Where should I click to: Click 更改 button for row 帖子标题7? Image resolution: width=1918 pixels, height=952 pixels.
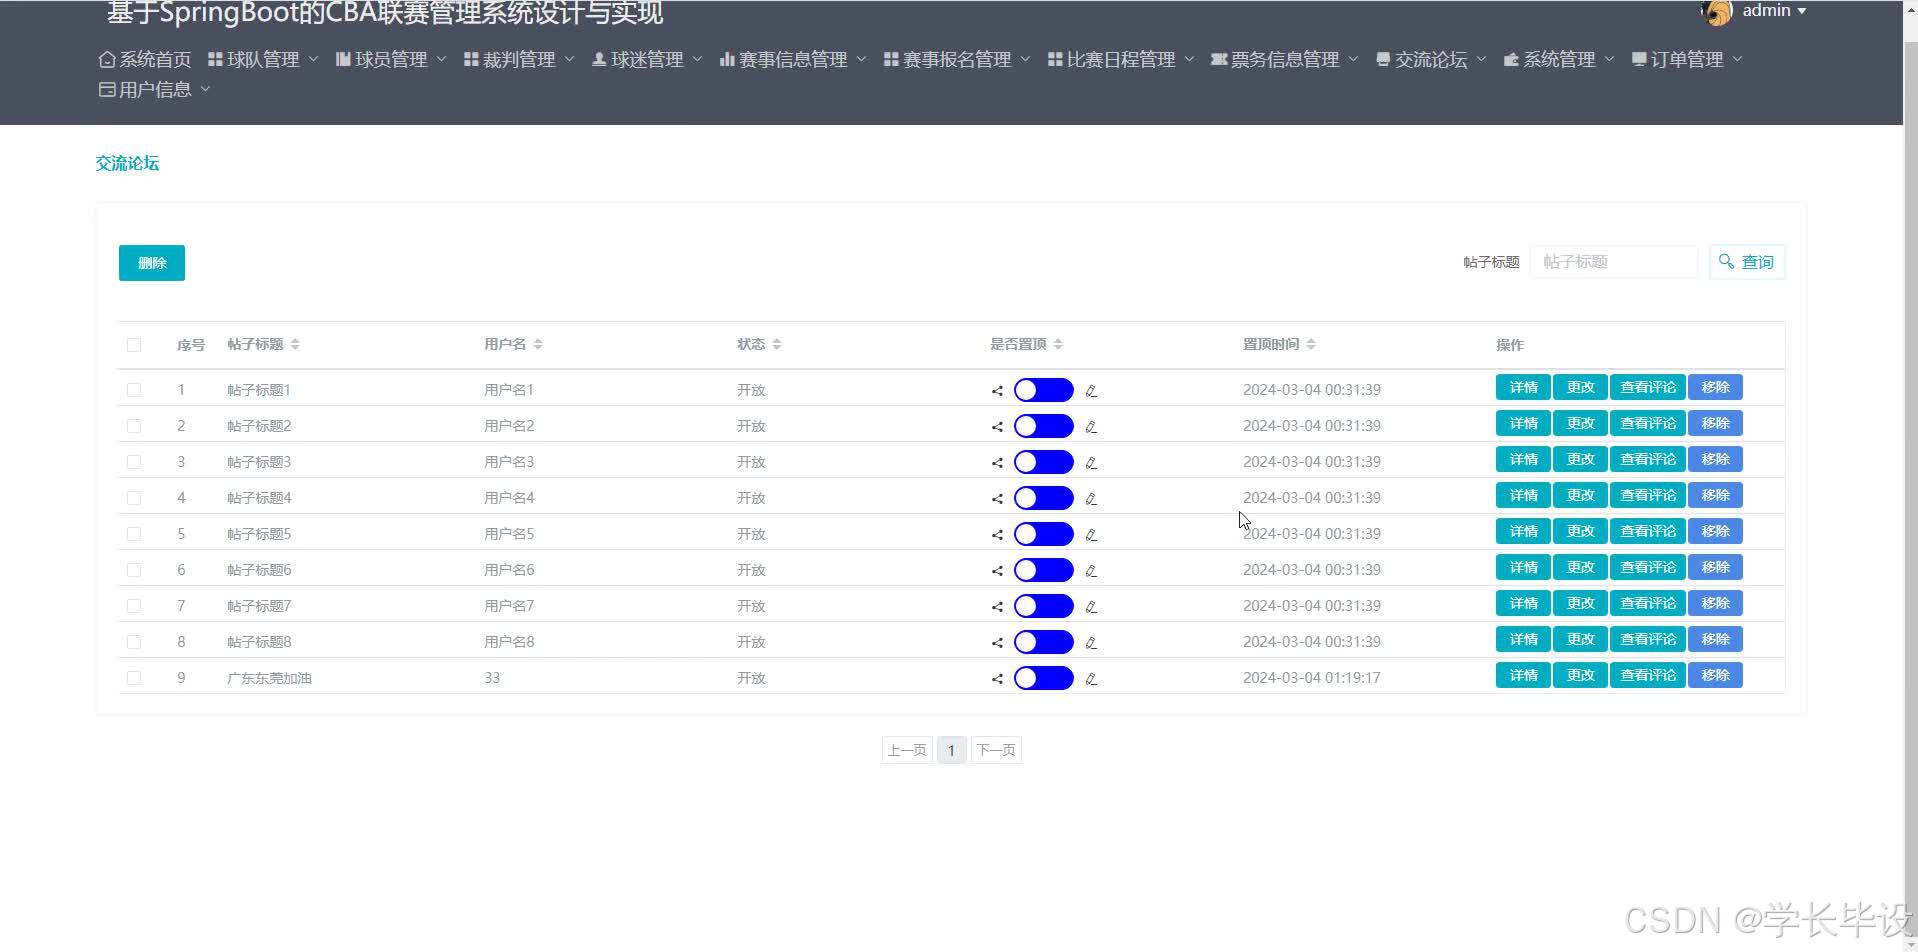pos(1580,604)
